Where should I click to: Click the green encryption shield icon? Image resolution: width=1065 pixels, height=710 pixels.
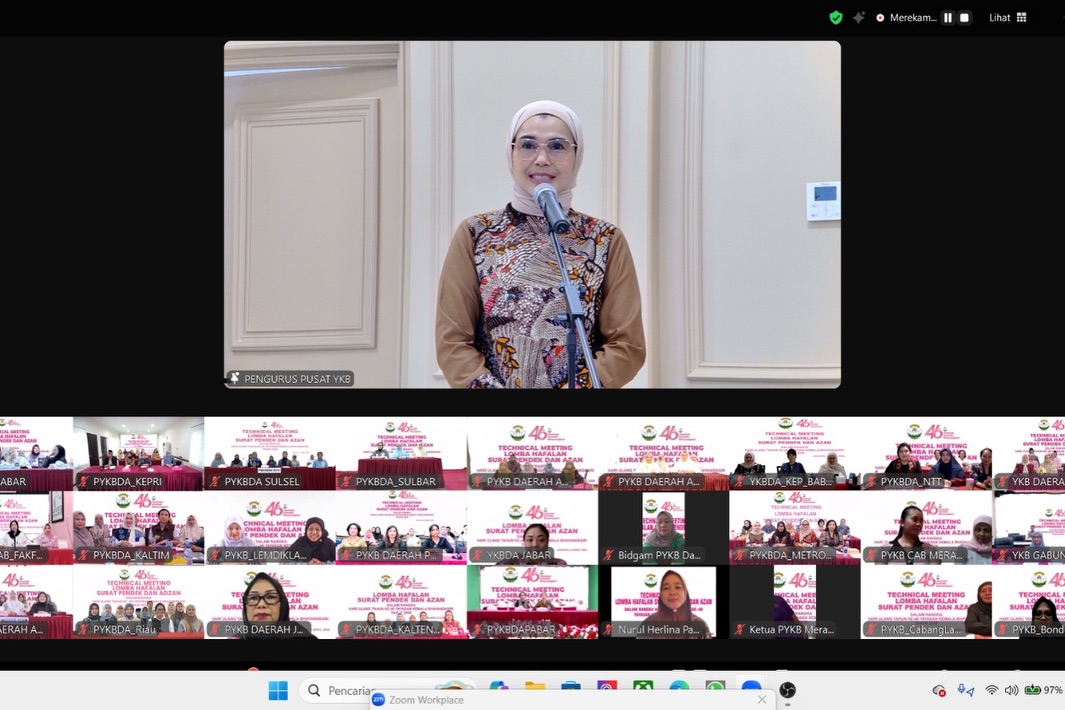[836, 17]
